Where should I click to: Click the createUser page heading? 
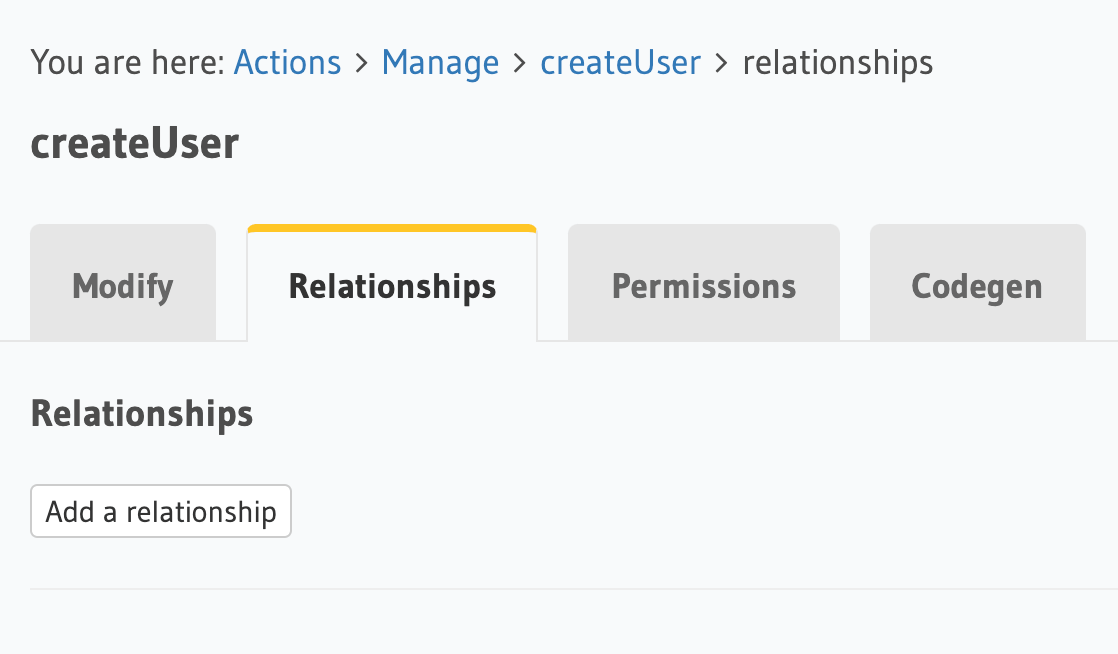point(134,142)
